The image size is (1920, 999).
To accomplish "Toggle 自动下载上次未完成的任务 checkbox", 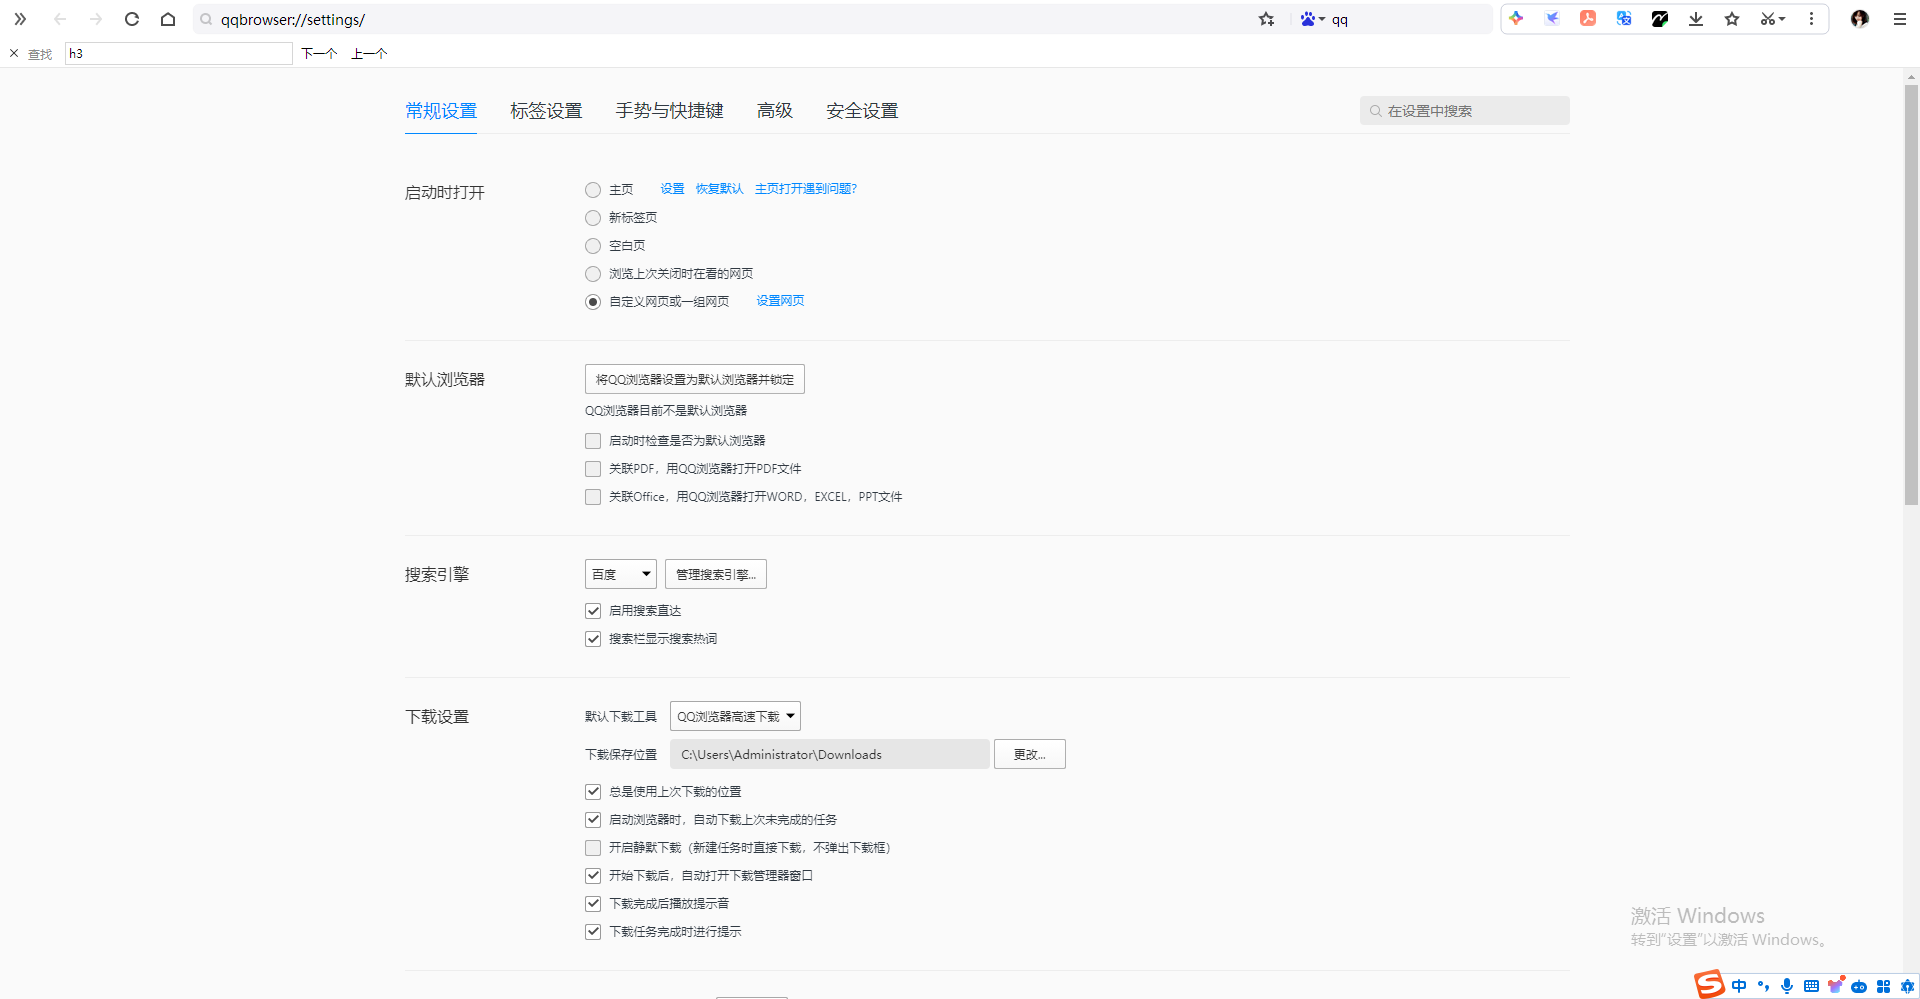I will click(593, 820).
